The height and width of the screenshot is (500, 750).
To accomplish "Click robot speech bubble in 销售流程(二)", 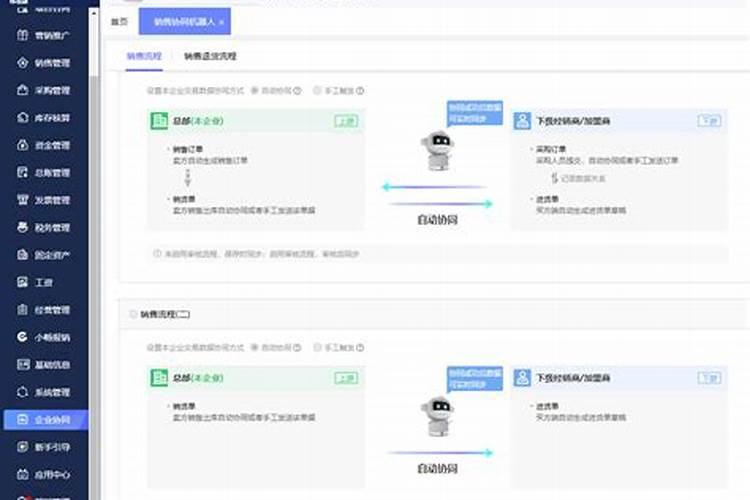I will [475, 379].
